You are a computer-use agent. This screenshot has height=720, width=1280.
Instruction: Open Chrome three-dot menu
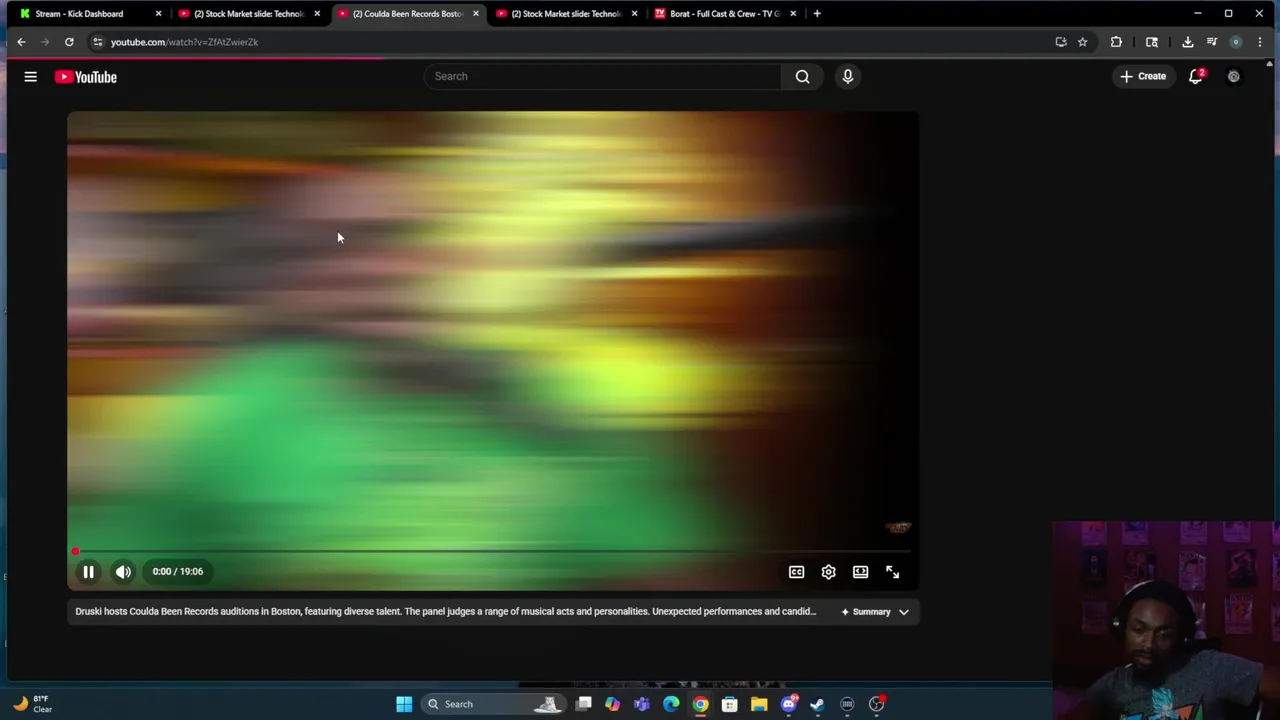[x=1259, y=42]
